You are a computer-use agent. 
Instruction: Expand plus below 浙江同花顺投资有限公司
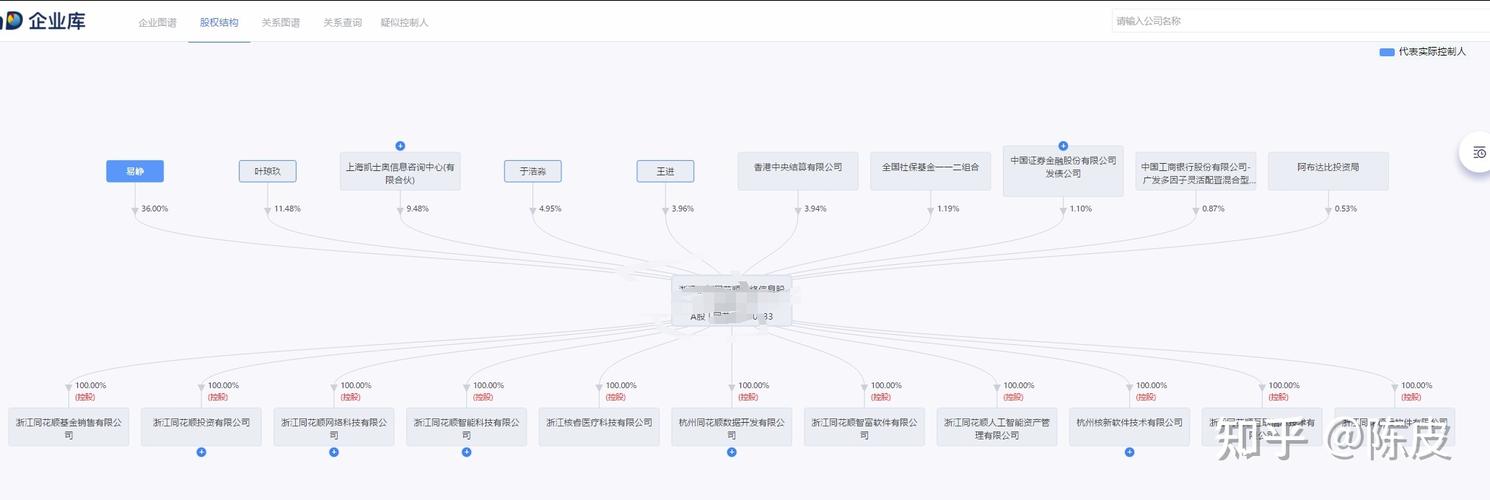pyautogui.click(x=201, y=452)
